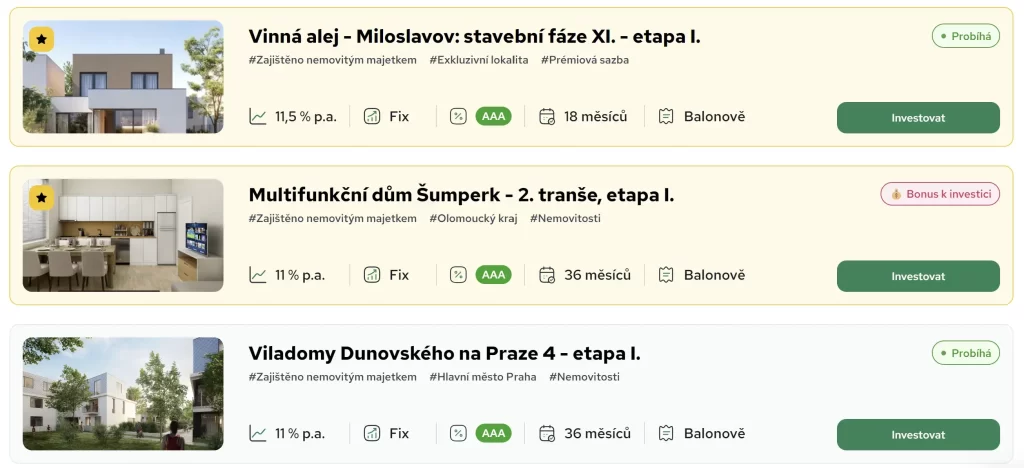Click the star badge on Multifunkční dům Šumperk thumbnail
The image size is (1024, 468).
(42, 198)
